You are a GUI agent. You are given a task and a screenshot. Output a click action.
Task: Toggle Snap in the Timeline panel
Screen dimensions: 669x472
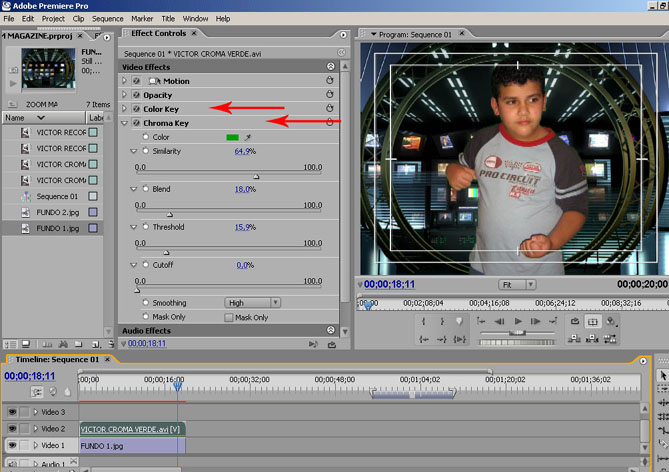point(38,391)
